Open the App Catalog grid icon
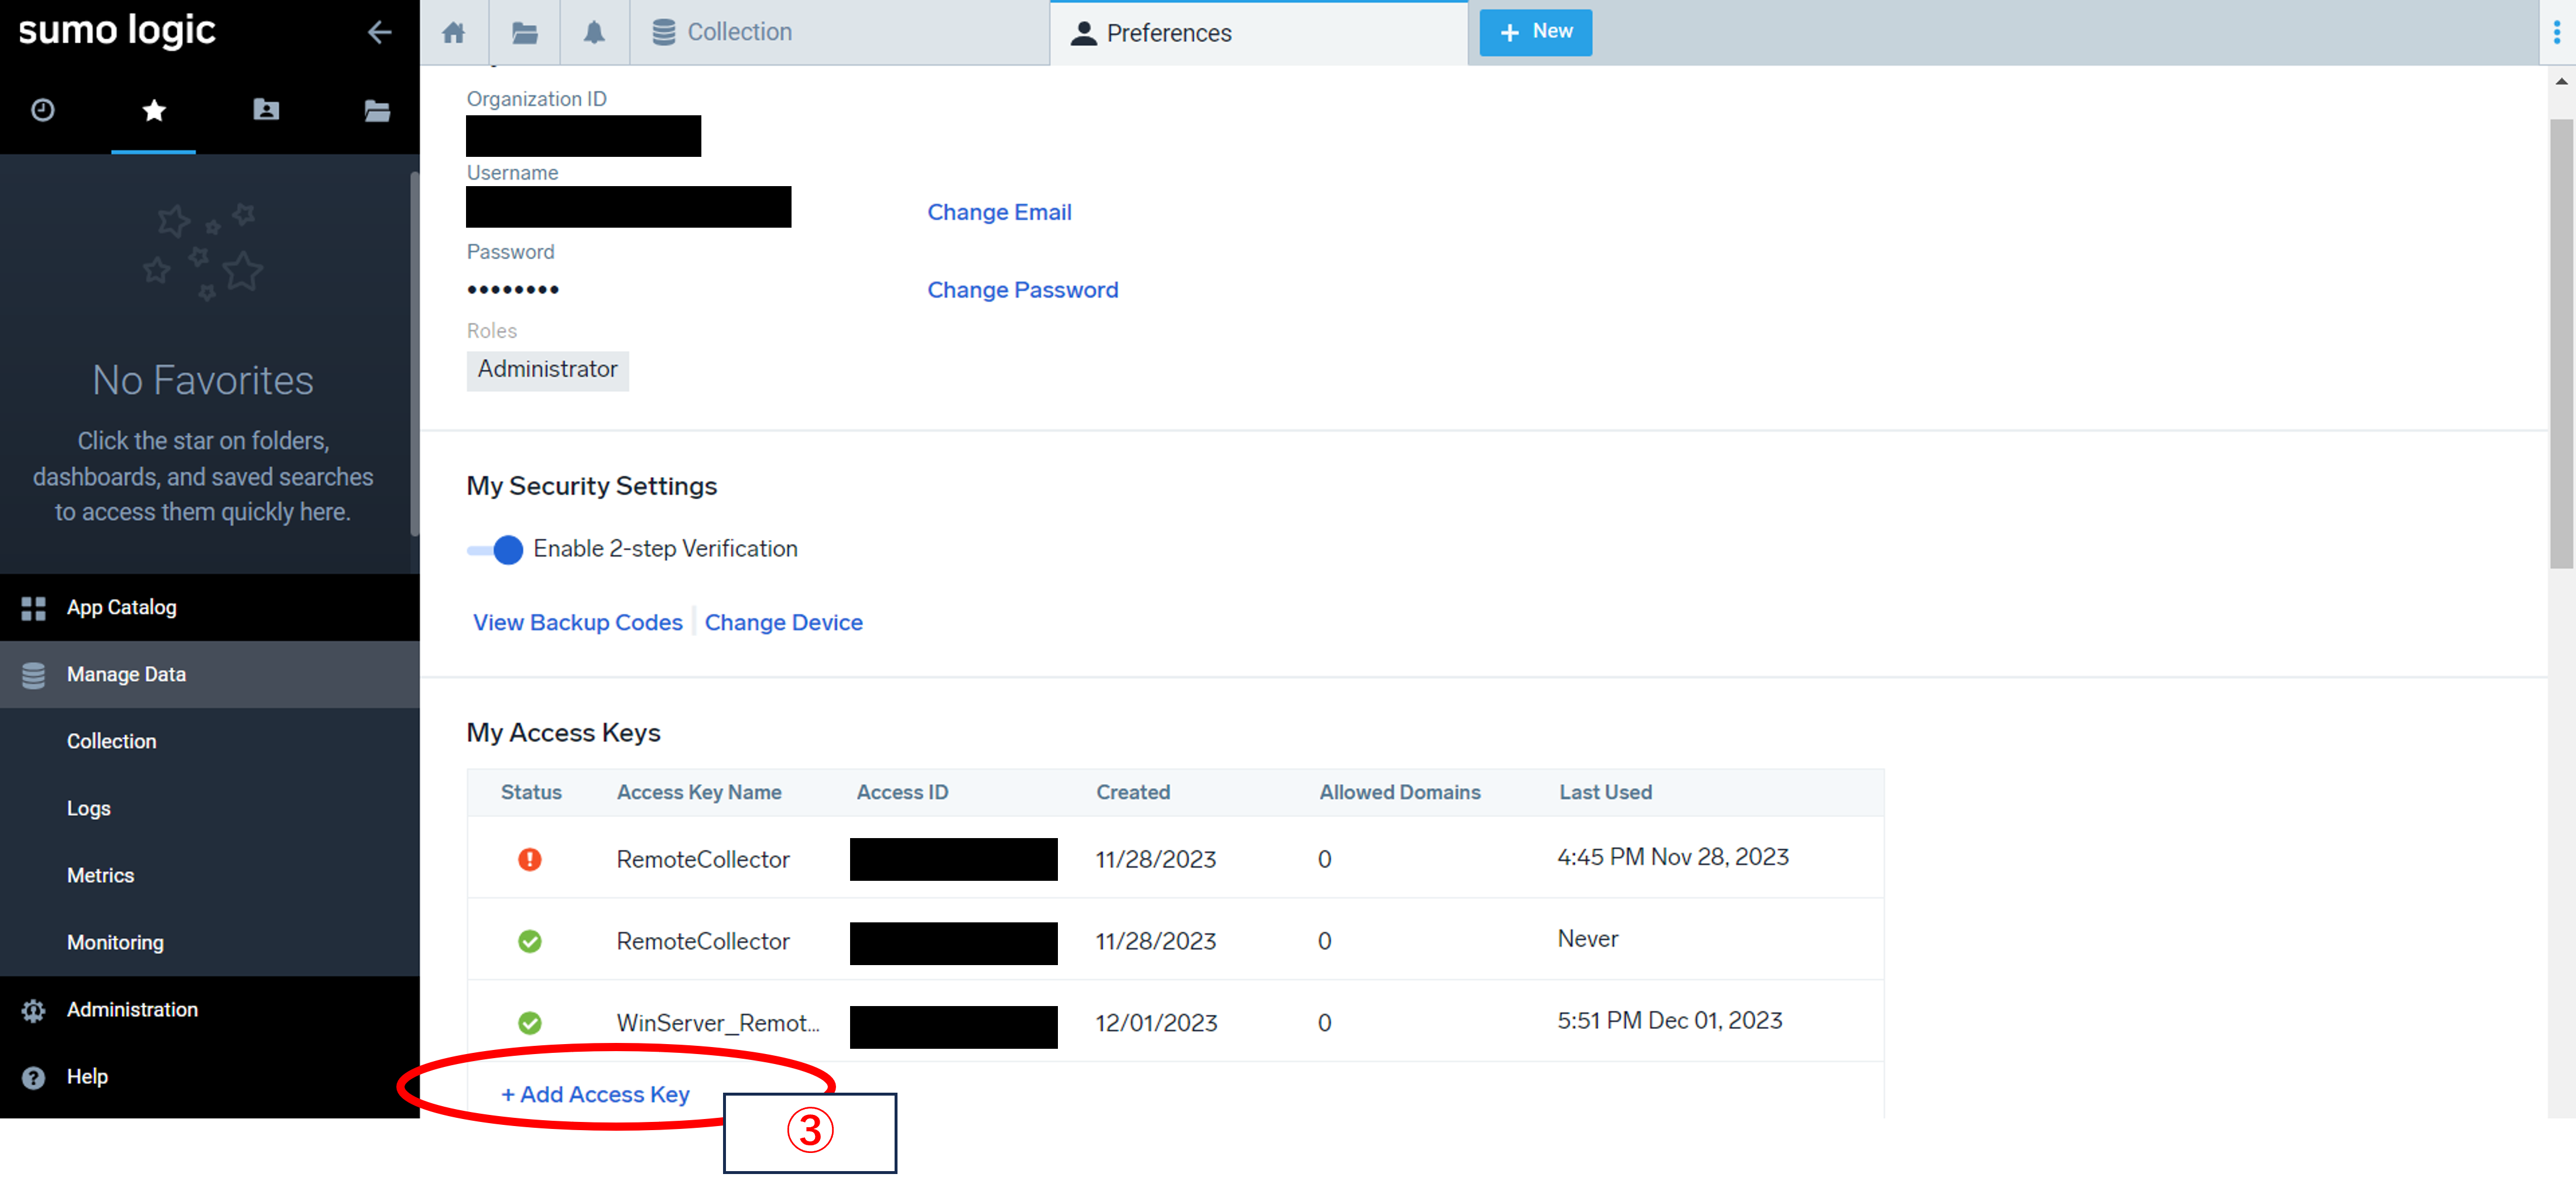The height and width of the screenshot is (1191, 2576). (32, 607)
